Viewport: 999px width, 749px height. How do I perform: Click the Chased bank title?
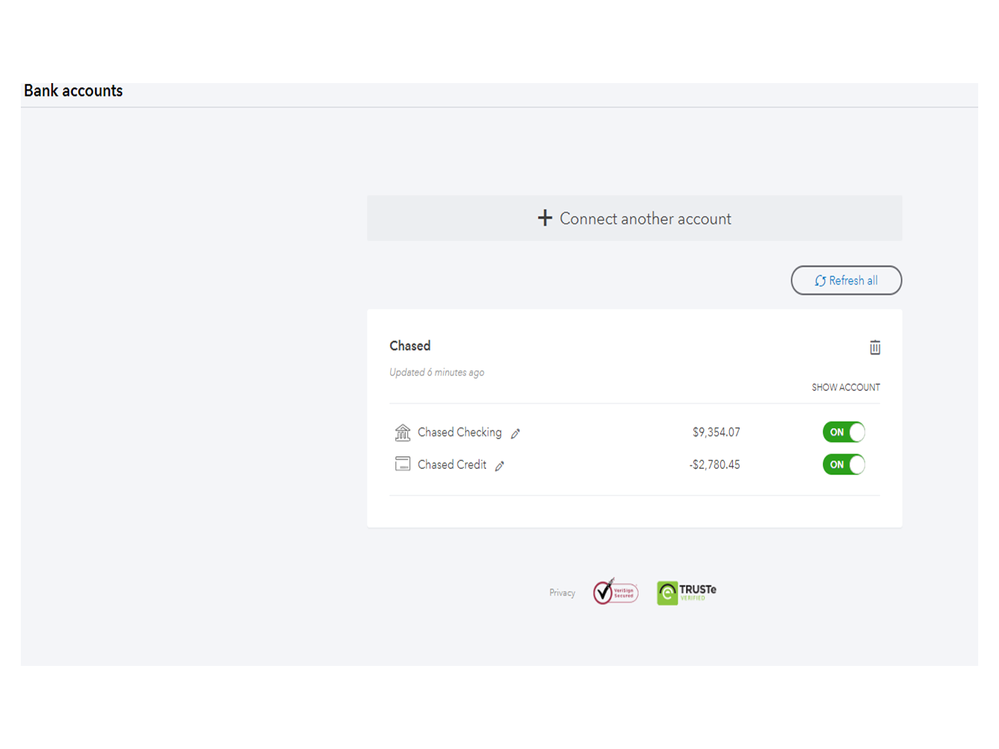[x=410, y=346]
